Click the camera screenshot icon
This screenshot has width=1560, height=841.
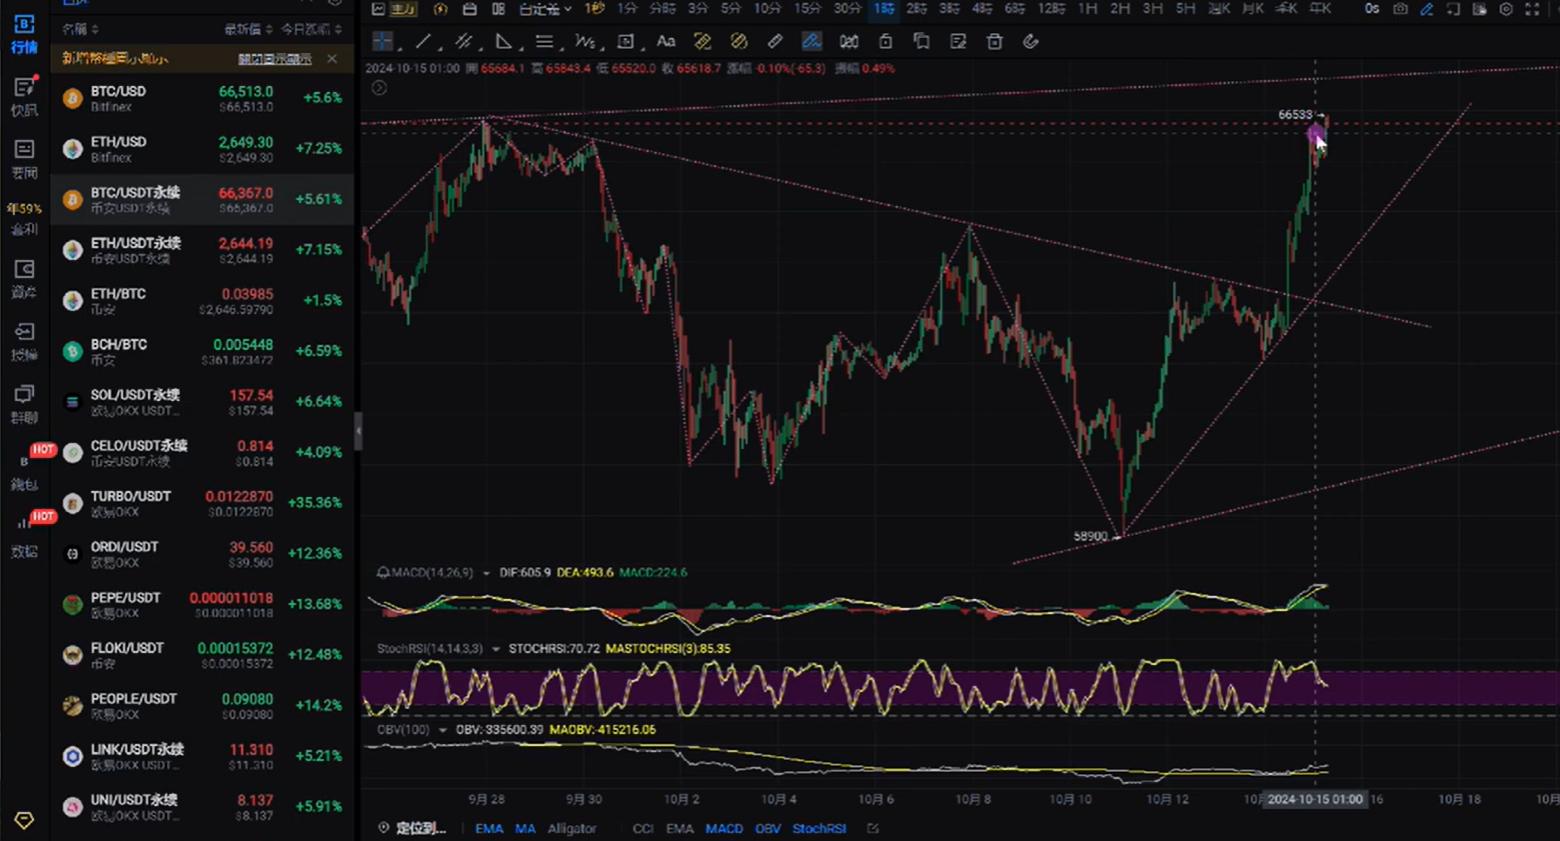coord(1400,9)
